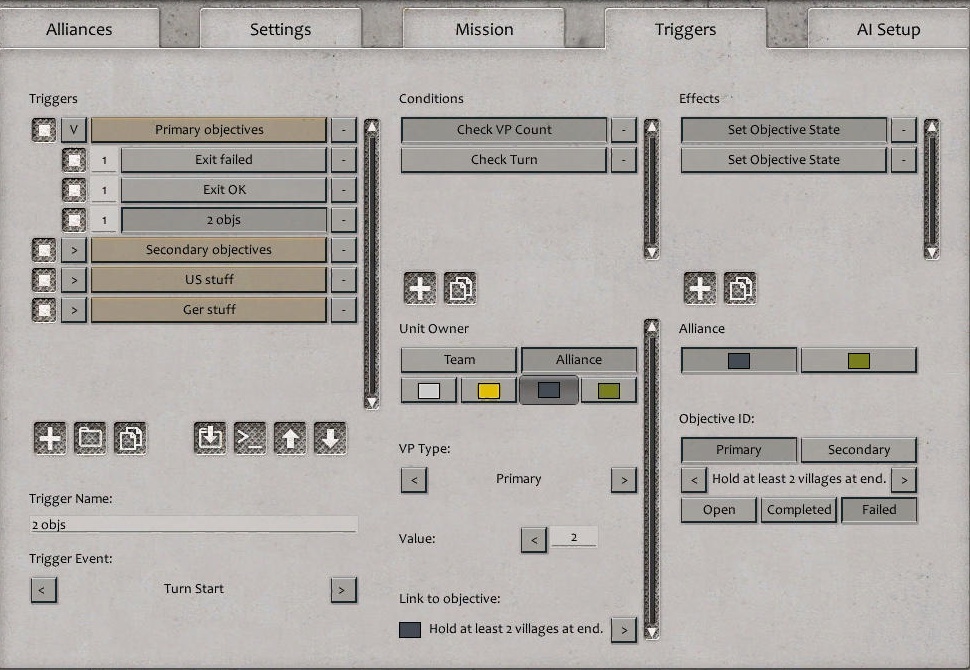Screen dimensions: 970x670
Task: Create a trigger folder using the folder icon
Action: tap(92, 437)
